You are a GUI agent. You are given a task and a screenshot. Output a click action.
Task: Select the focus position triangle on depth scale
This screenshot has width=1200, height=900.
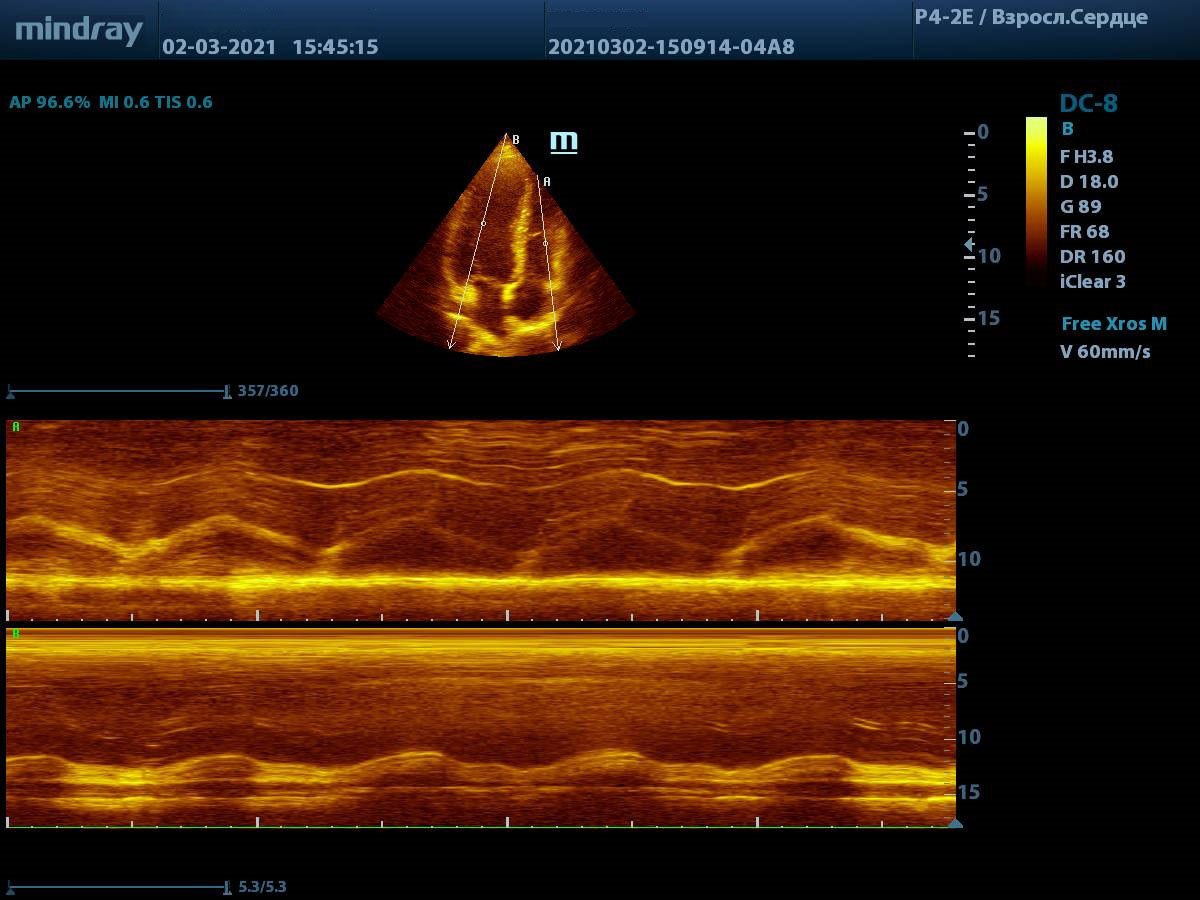[968, 244]
